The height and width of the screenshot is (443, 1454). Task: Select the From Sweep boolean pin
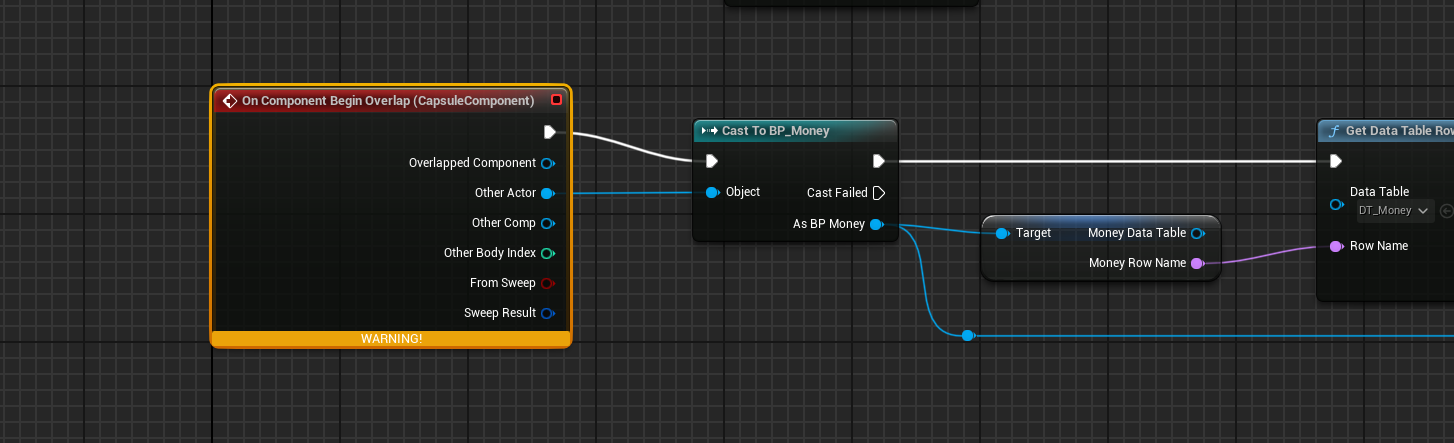click(547, 283)
